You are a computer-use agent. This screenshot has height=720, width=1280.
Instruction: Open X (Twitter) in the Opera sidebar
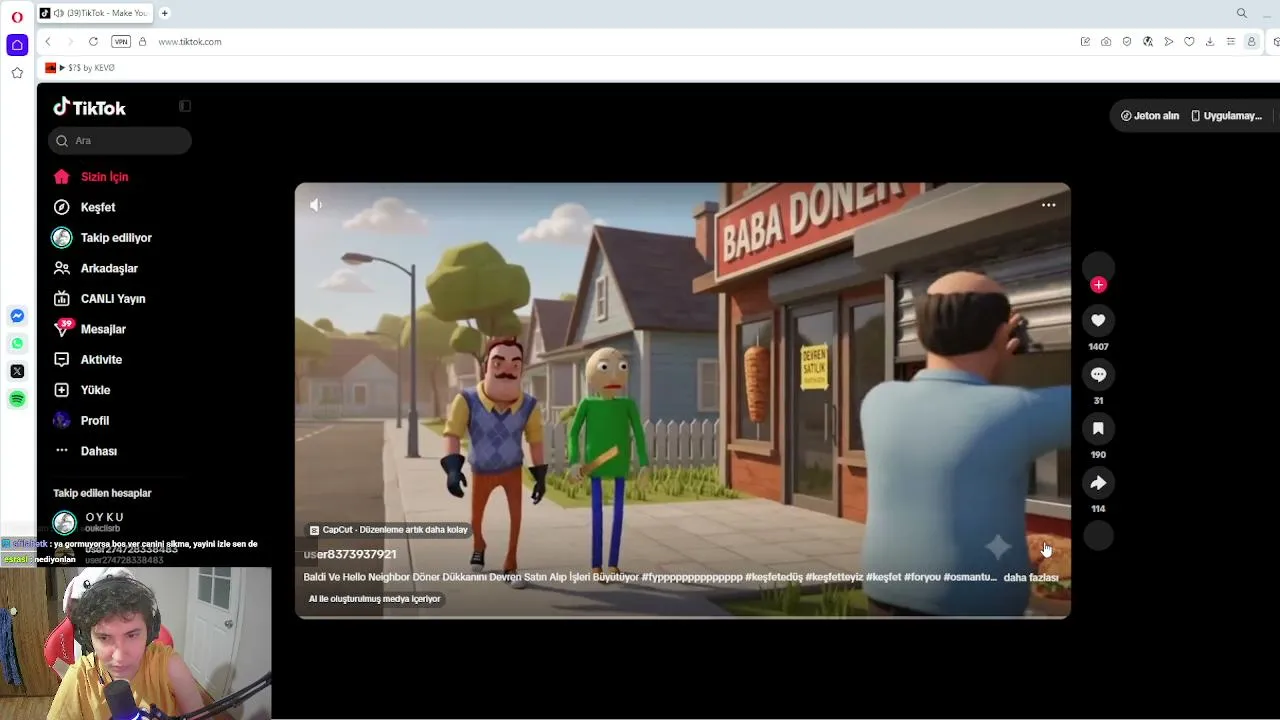[x=17, y=371]
